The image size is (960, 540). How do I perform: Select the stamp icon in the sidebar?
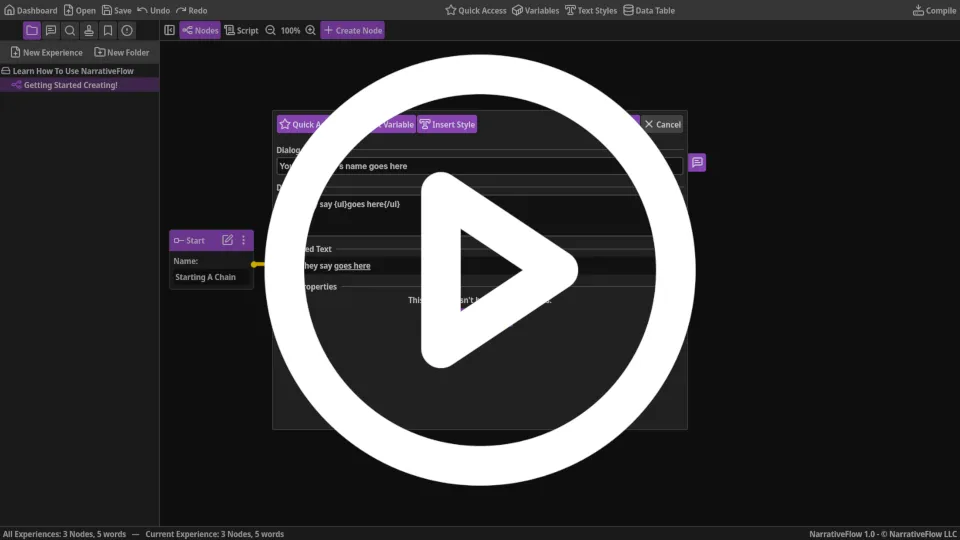(89, 30)
